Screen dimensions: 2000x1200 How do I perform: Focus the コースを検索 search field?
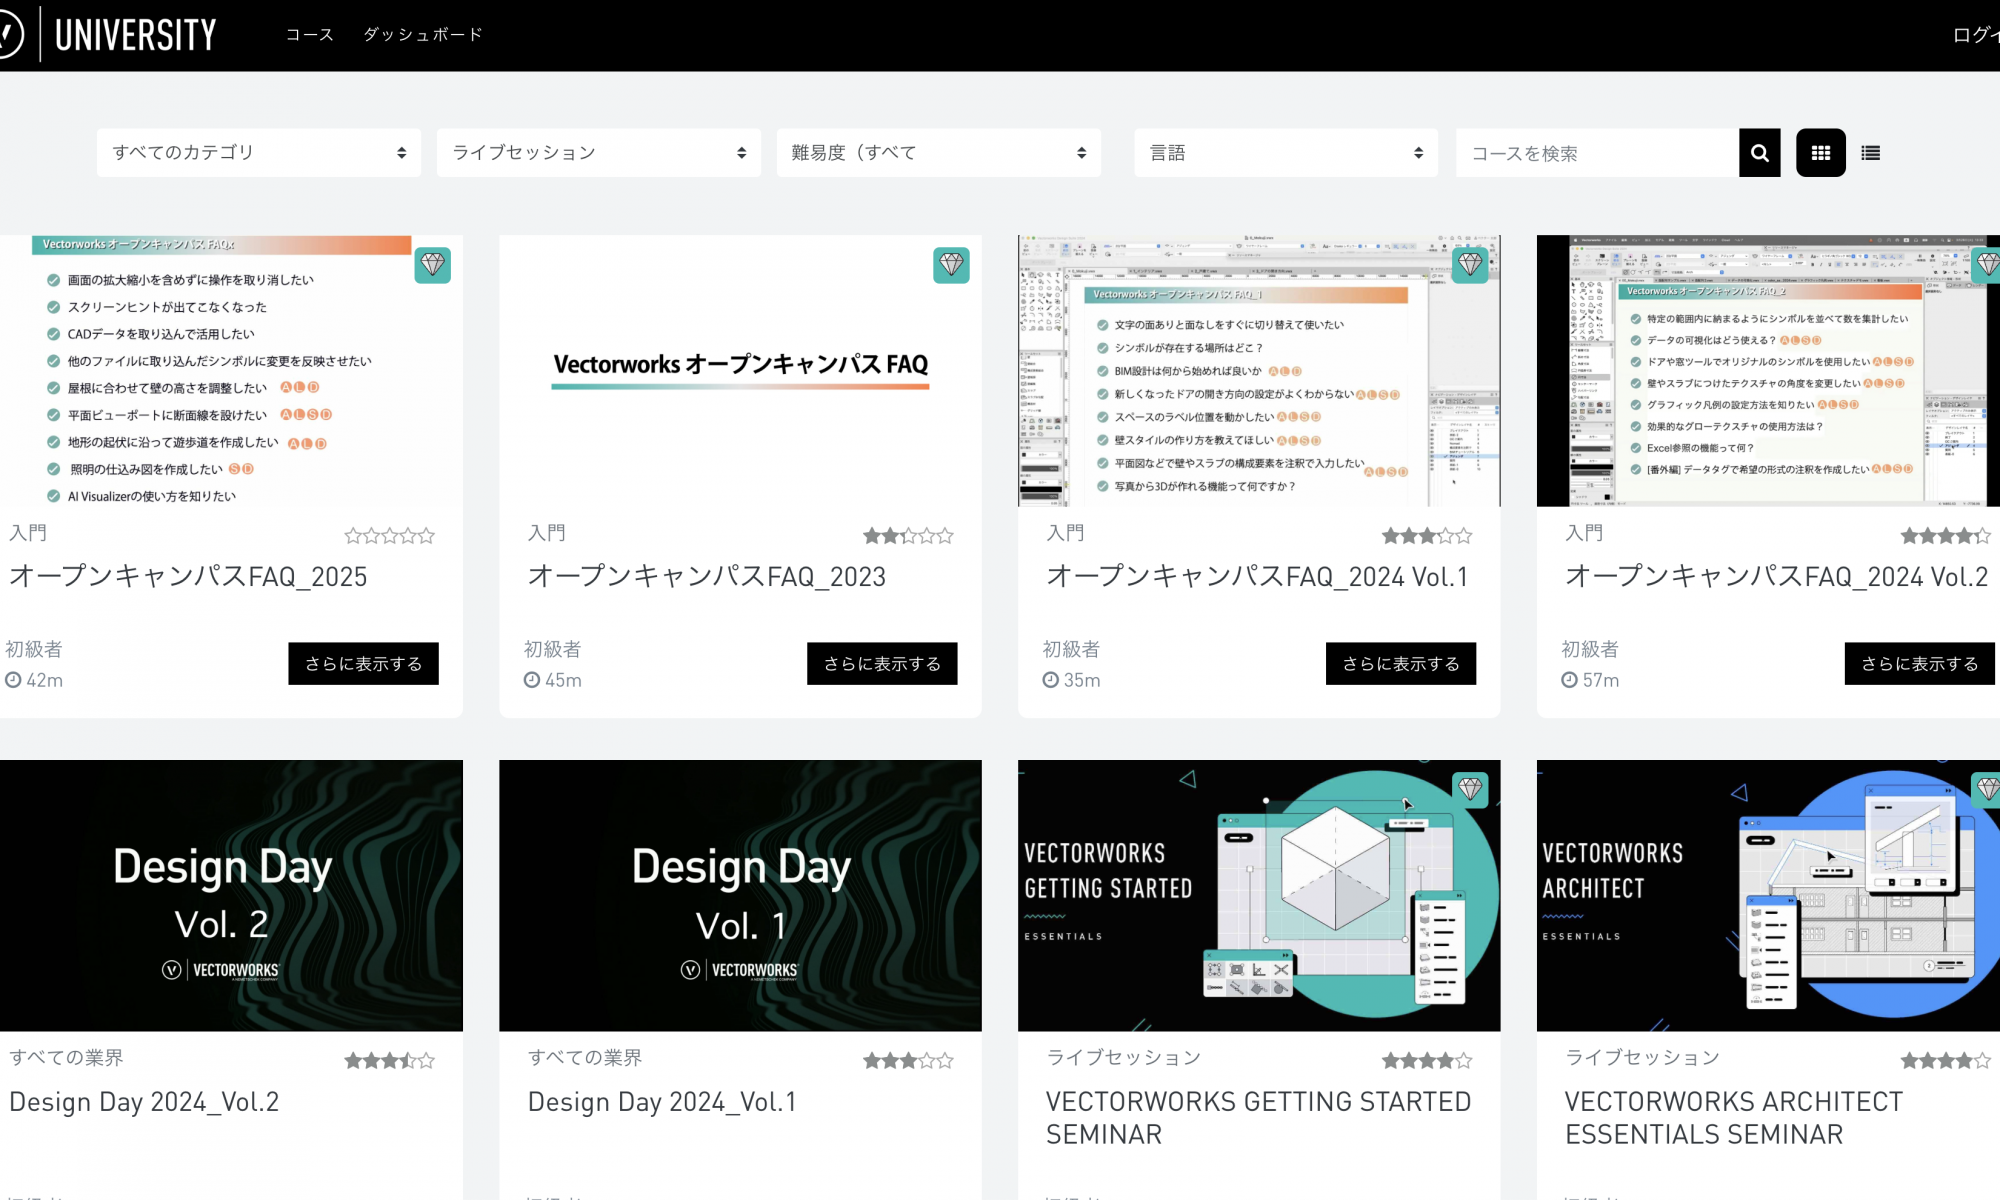[x=1597, y=153]
